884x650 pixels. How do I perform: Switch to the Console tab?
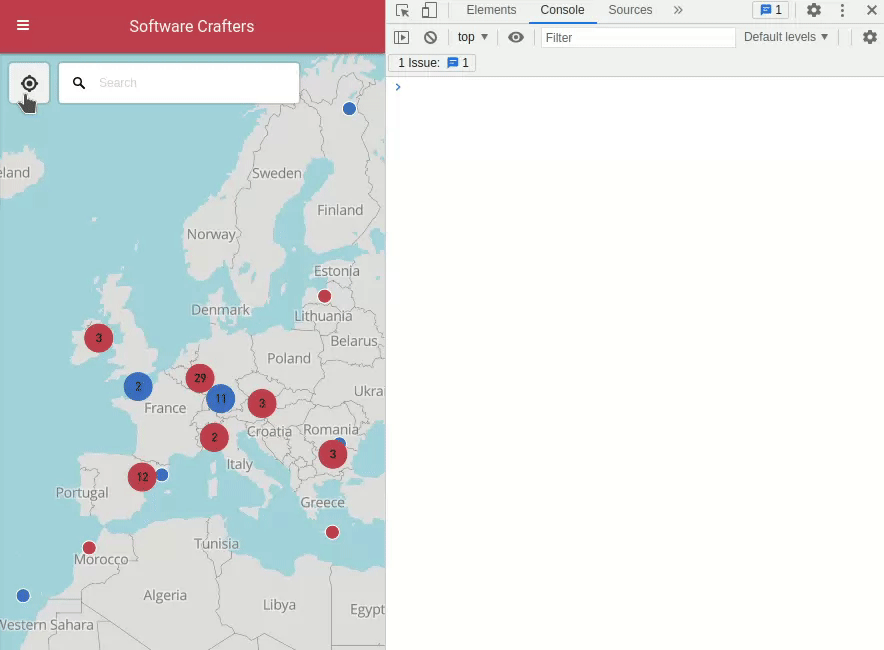click(x=562, y=10)
